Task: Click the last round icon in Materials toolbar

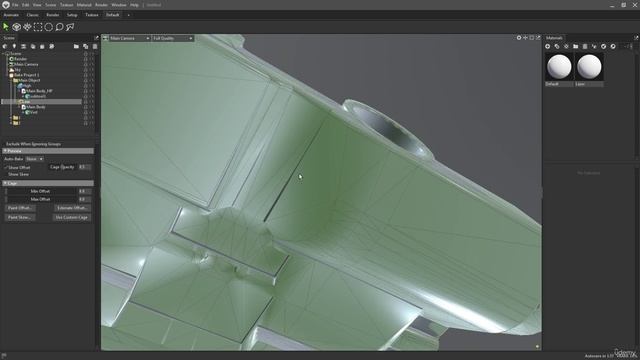Action: tap(613, 47)
